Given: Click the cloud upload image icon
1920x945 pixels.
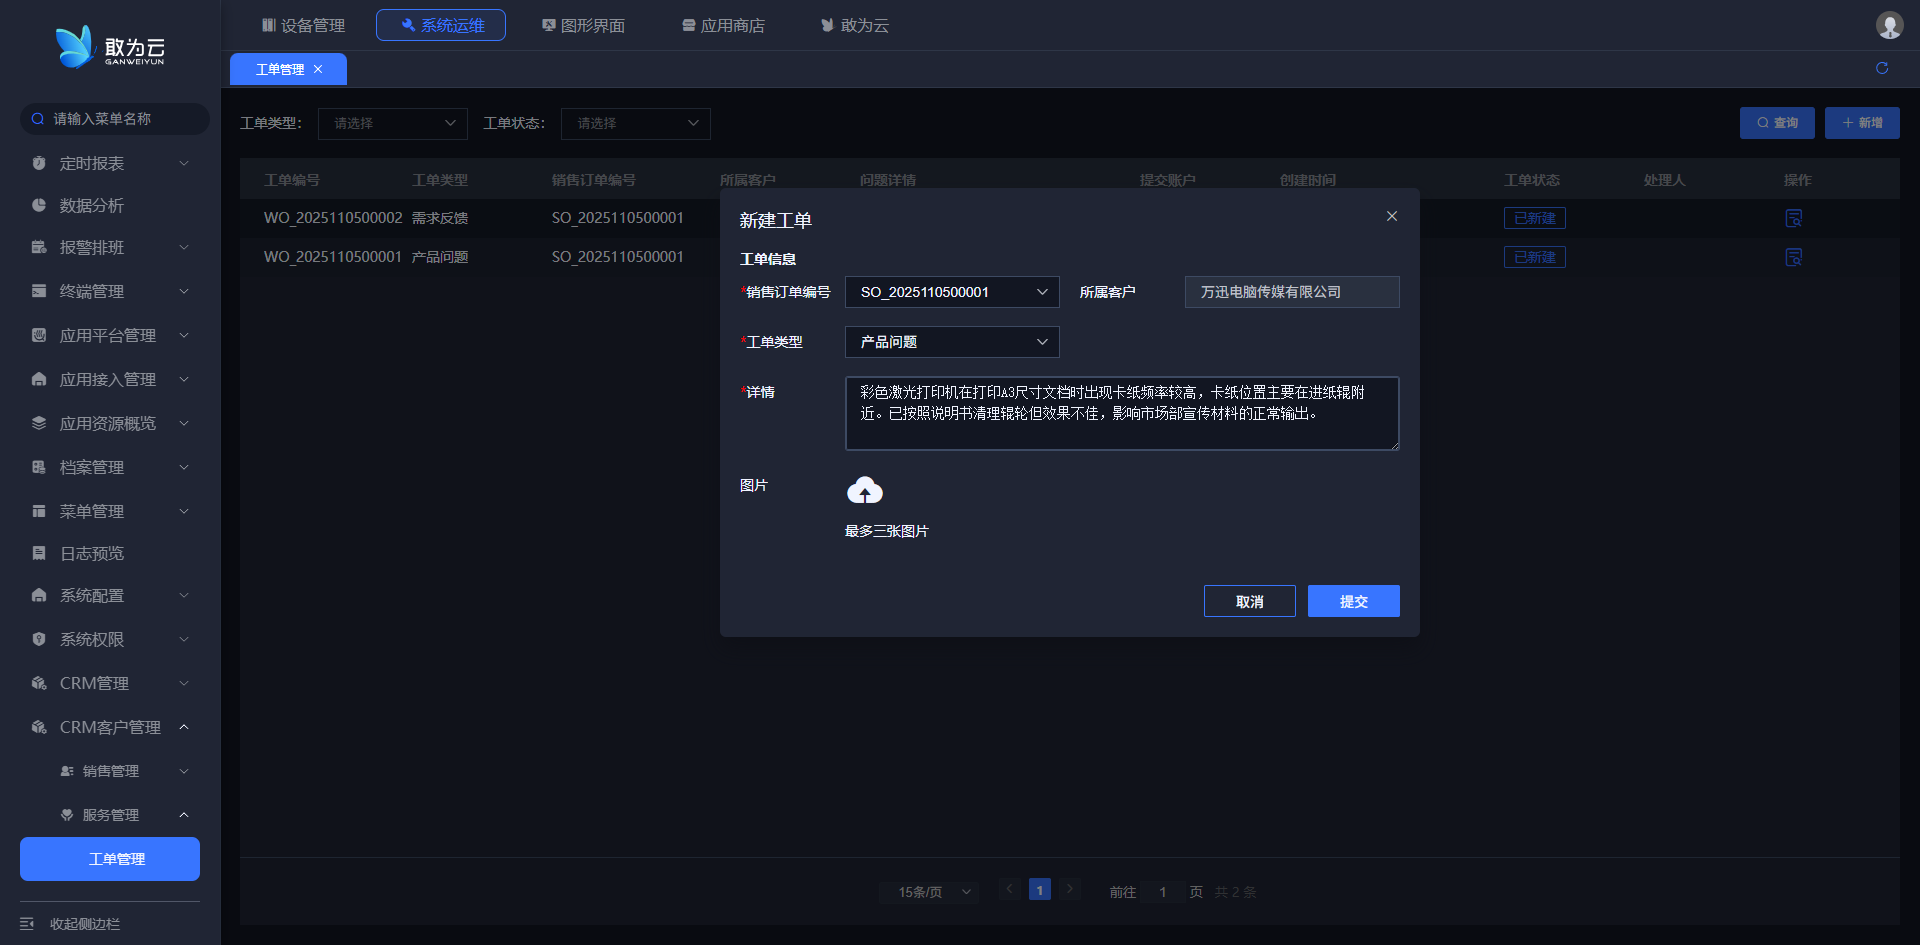Looking at the screenshot, I should 865,491.
